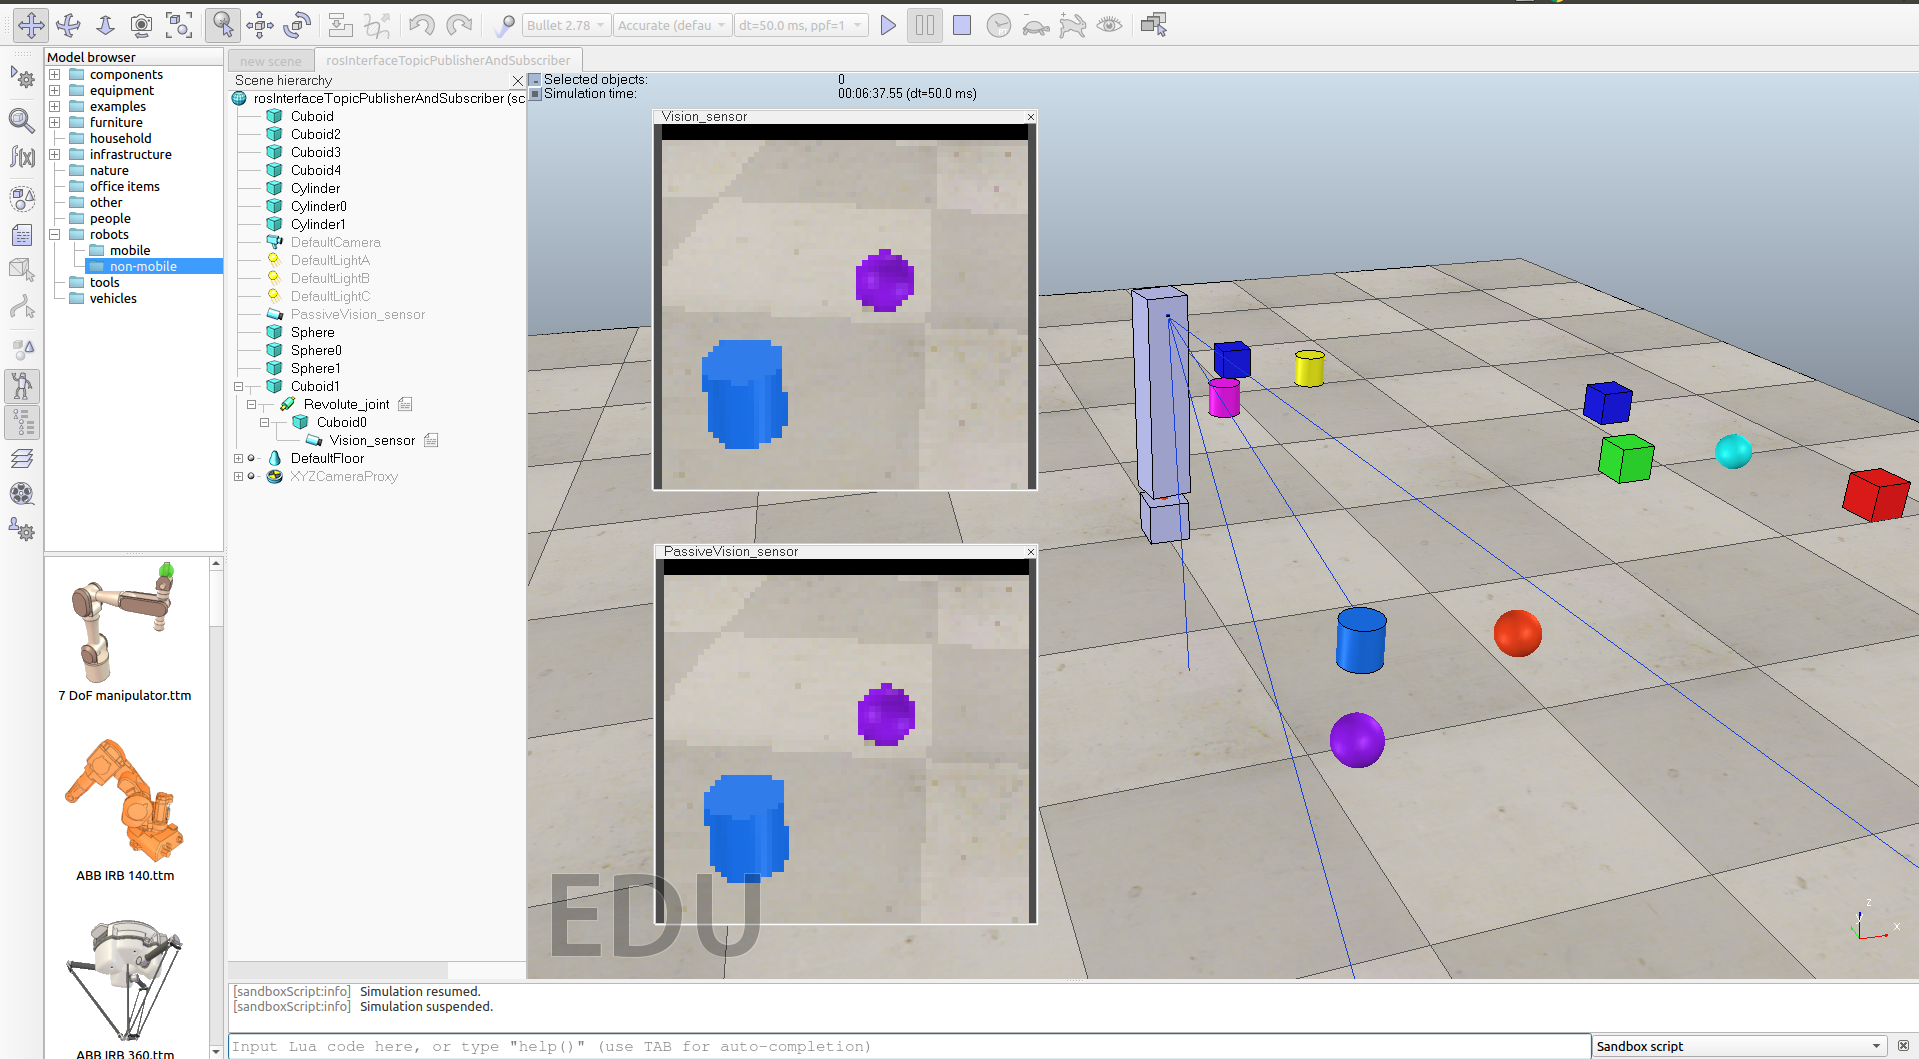Expand the components folder
The image size is (1919, 1059).
(x=55, y=74)
